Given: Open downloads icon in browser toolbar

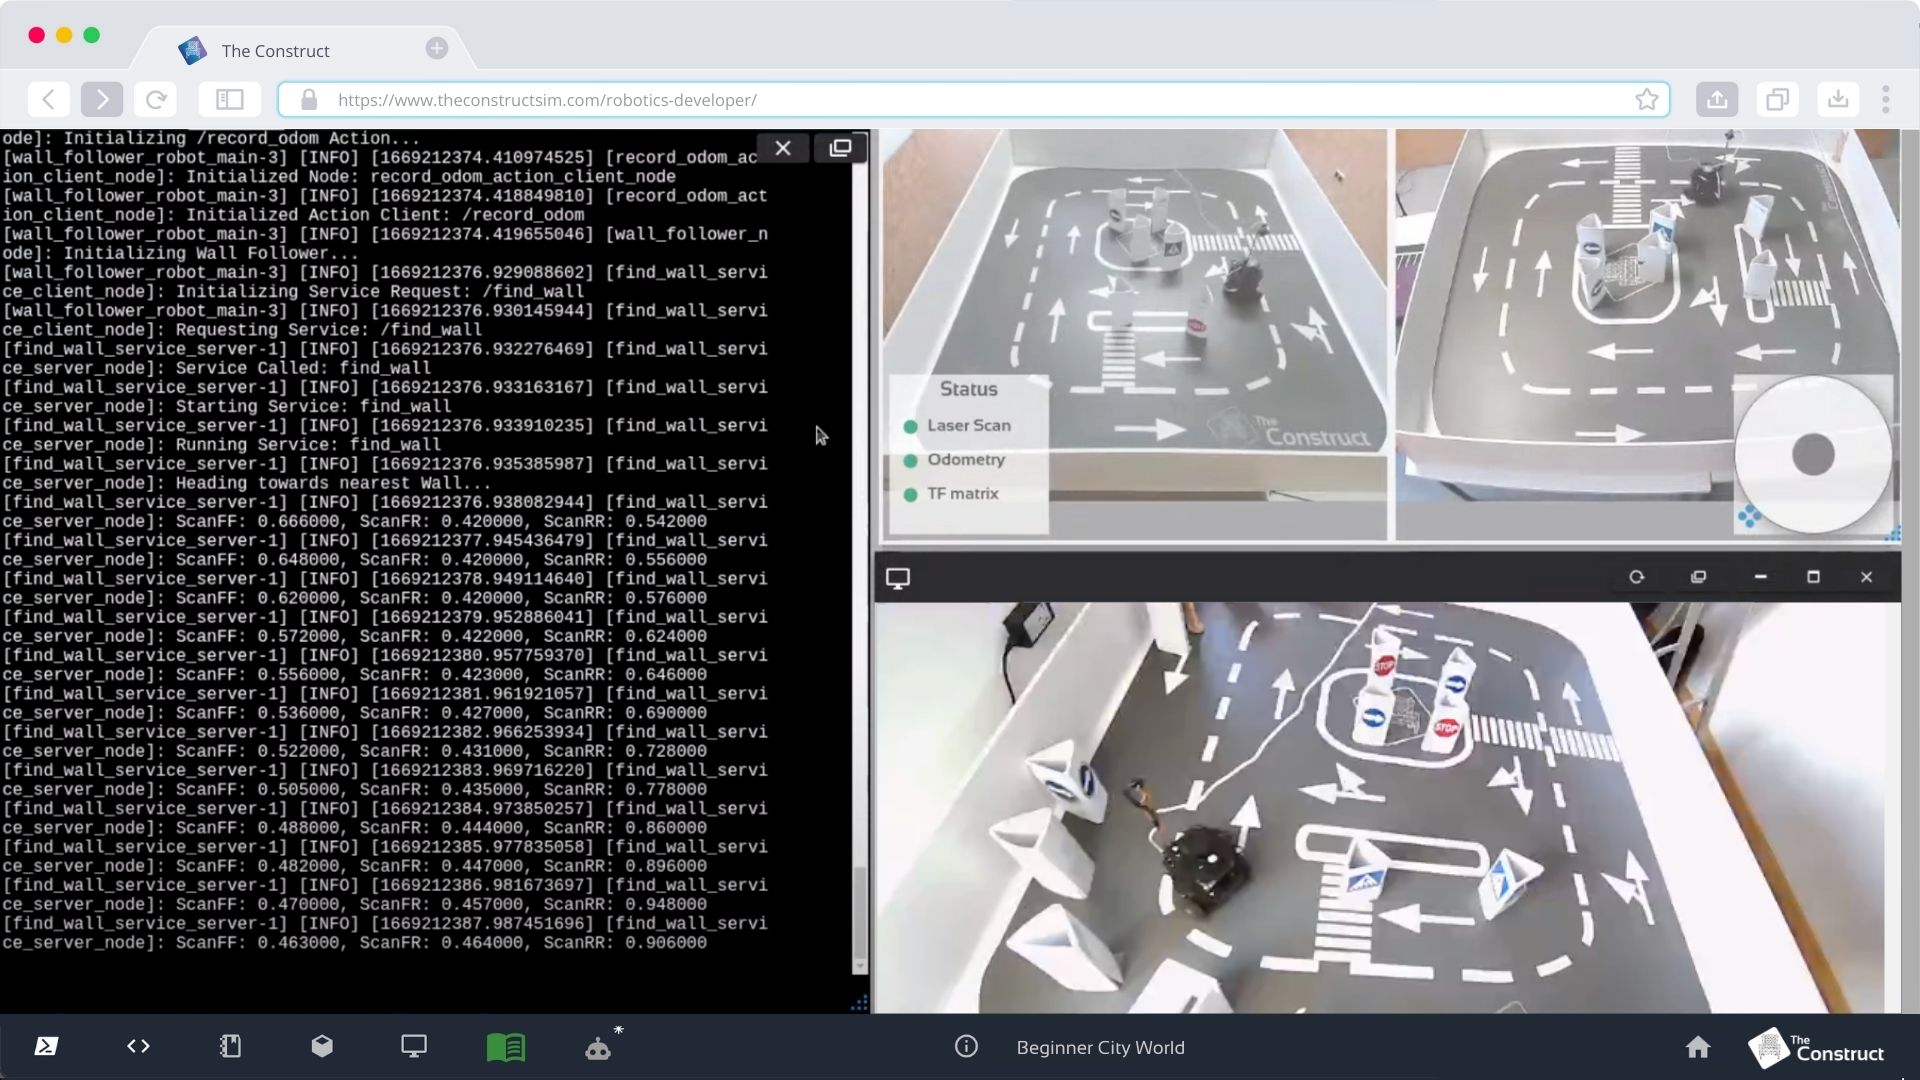Looking at the screenshot, I should pos(1838,99).
